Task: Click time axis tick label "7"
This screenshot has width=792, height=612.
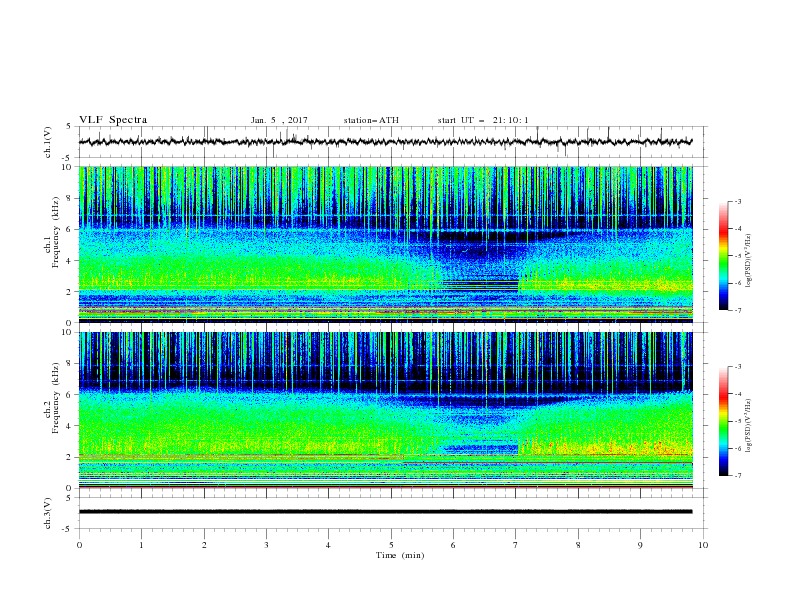Action: point(516,545)
